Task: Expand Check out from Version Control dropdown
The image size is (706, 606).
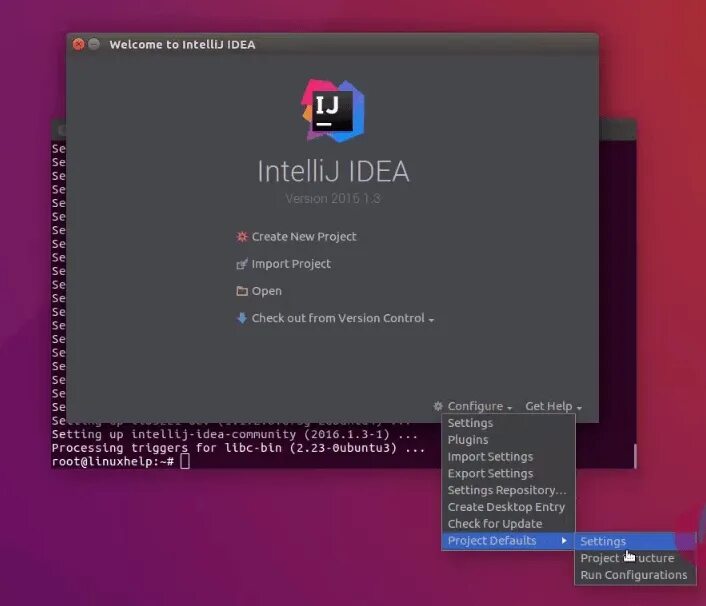Action: click(343, 318)
